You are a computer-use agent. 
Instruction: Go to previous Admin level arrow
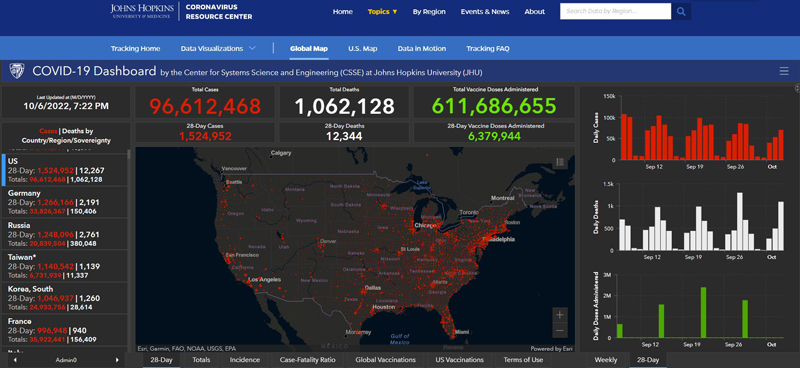pyautogui.click(x=15, y=360)
